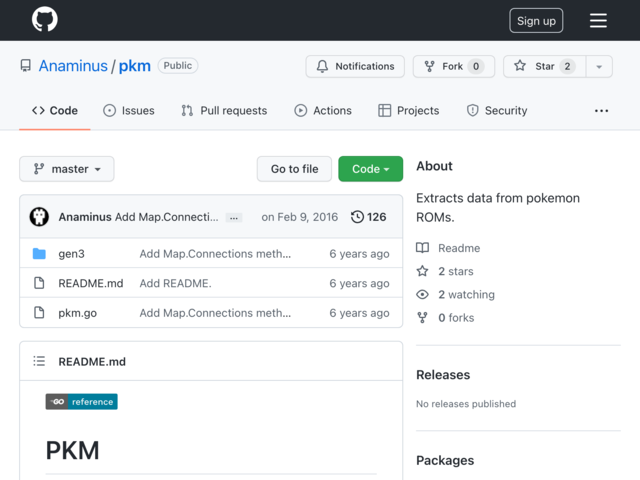Click the Go to file button
The width and height of the screenshot is (640, 480).
point(294,169)
